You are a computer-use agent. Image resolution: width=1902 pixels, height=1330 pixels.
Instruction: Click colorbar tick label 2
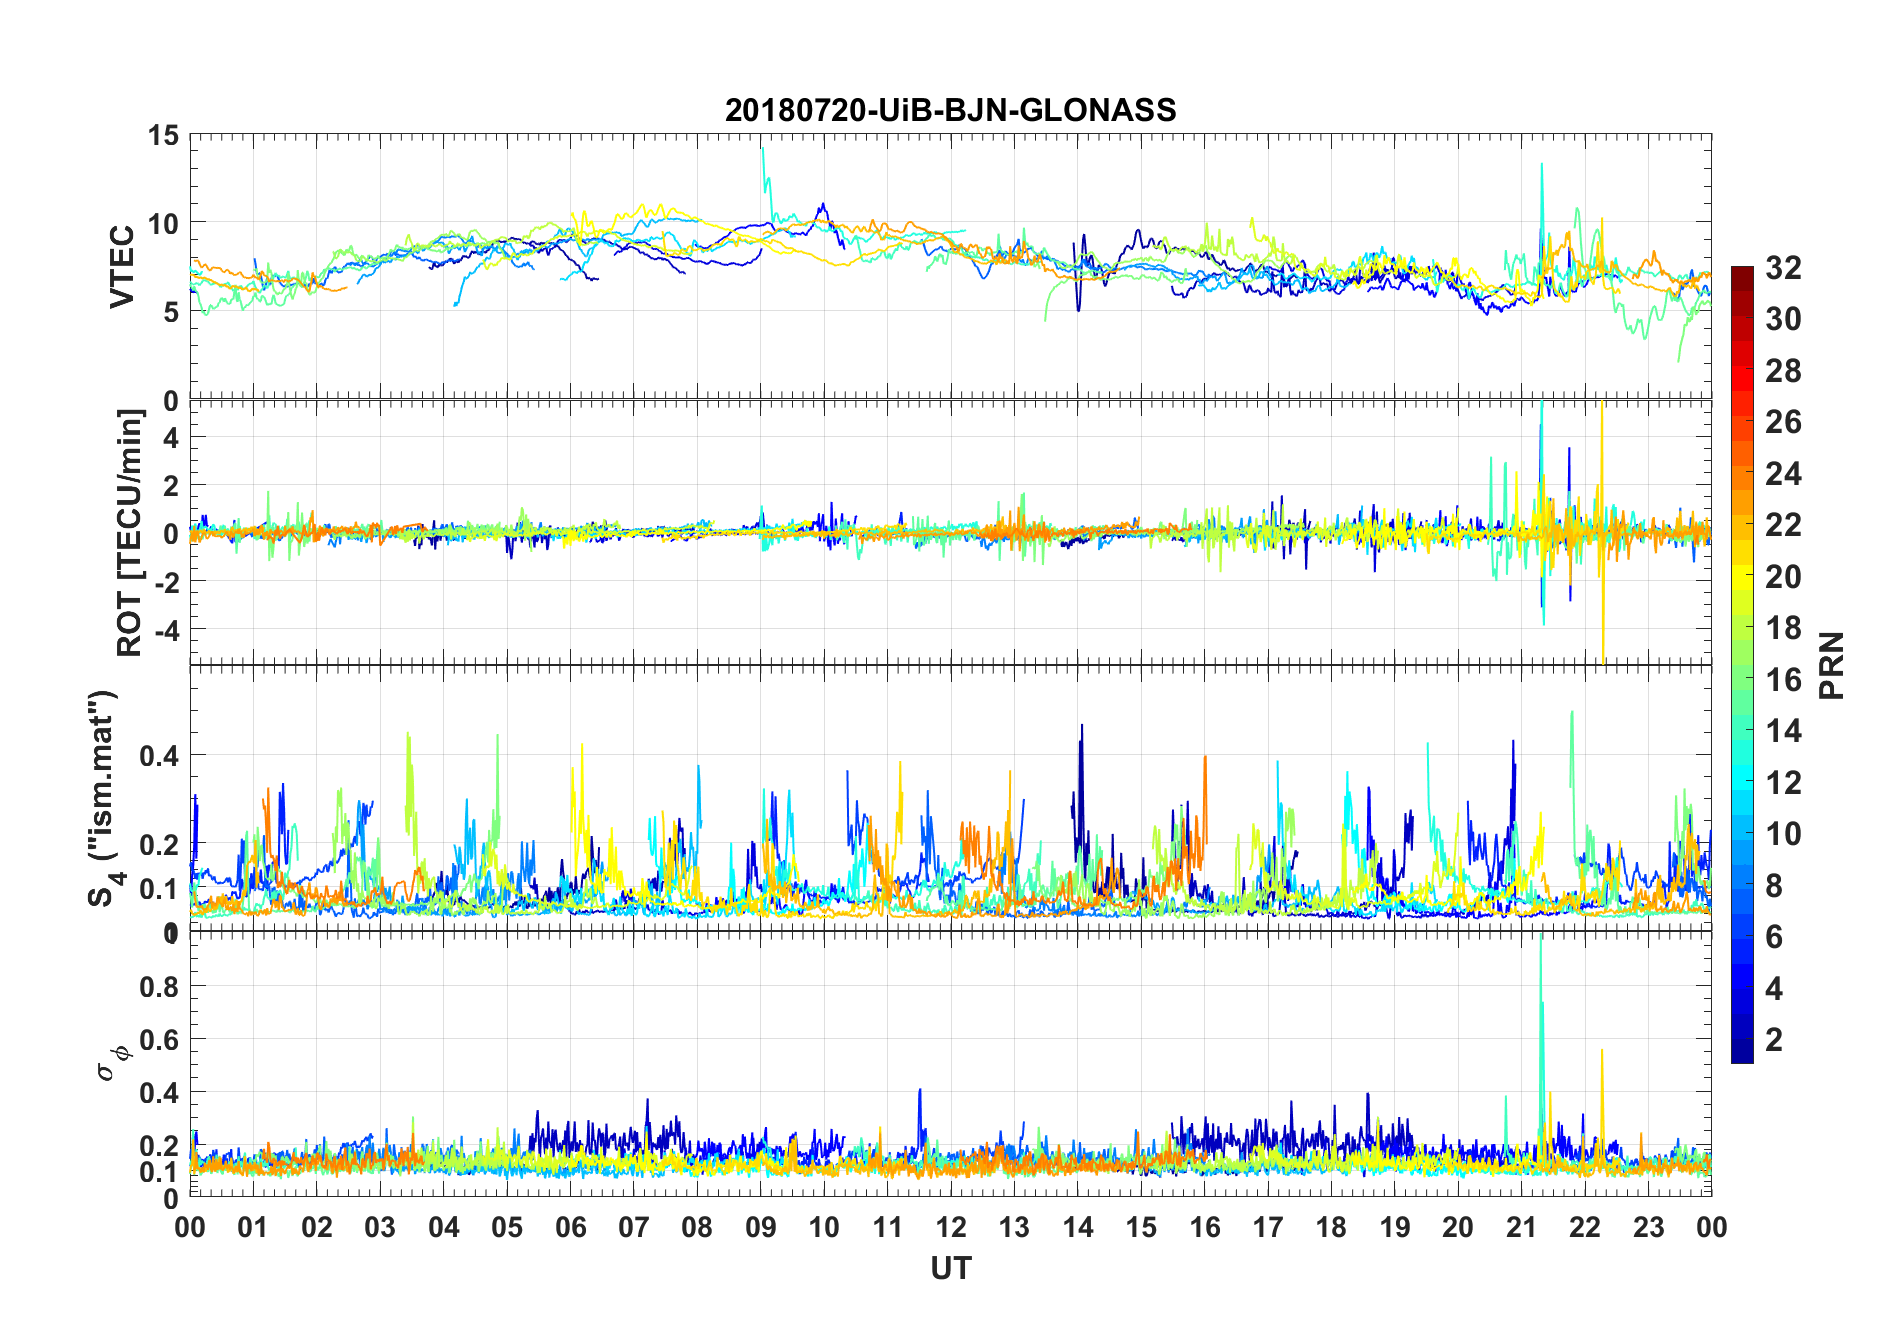click(x=1774, y=1040)
